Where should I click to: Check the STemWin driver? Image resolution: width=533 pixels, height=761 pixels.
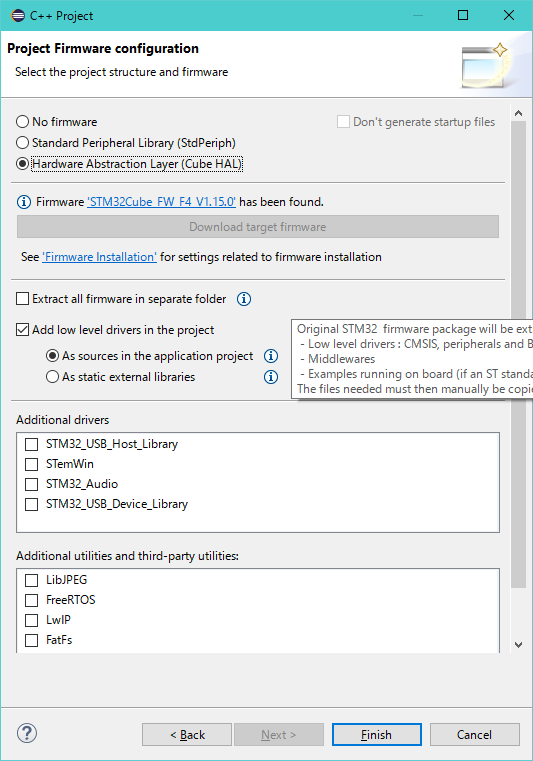tap(32, 464)
